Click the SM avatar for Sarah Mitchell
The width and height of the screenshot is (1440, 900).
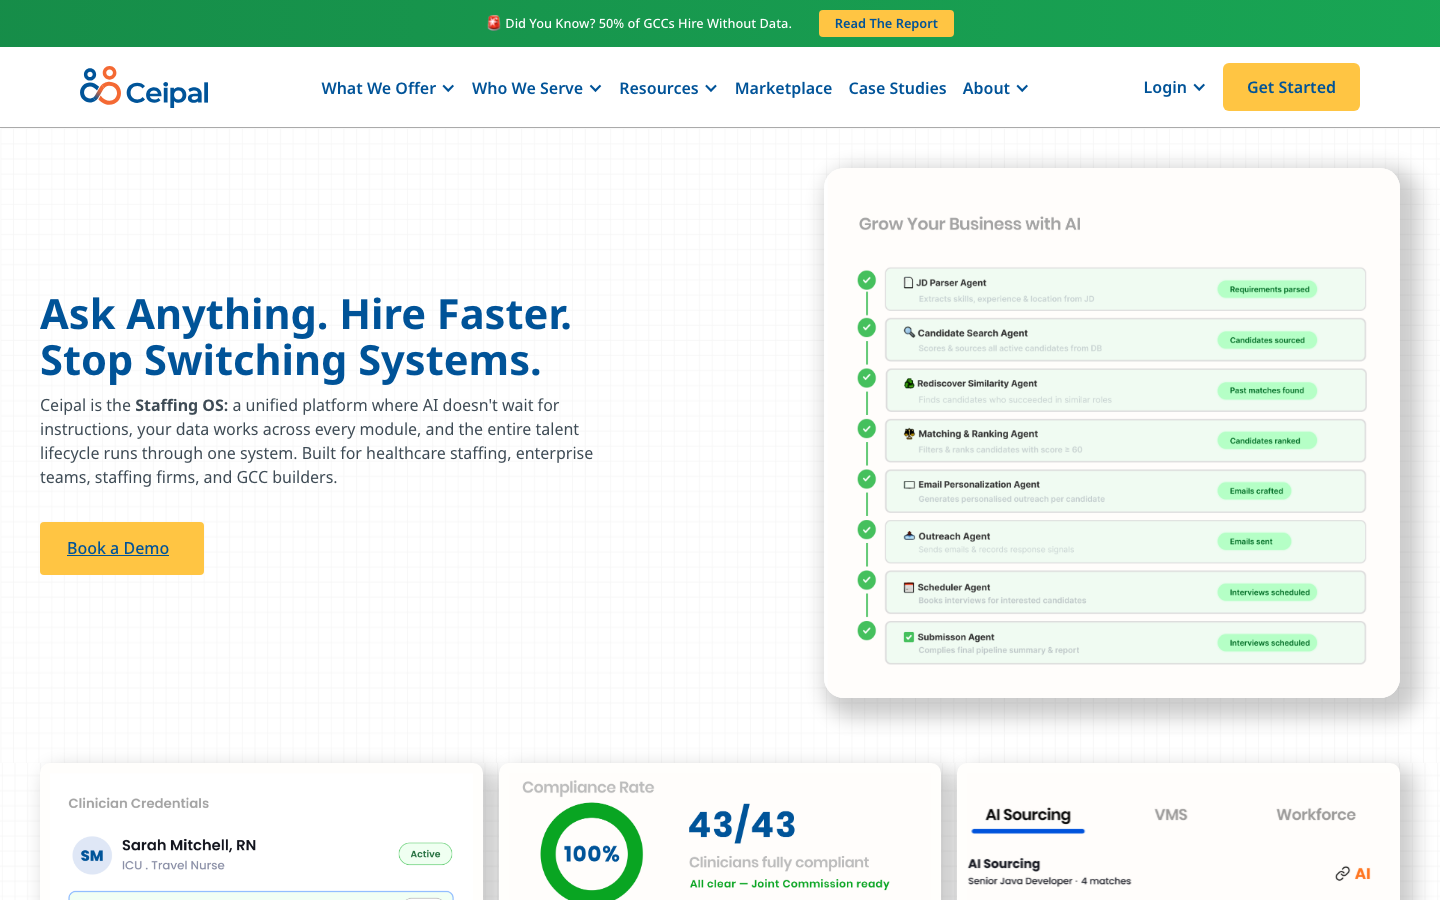click(92, 855)
